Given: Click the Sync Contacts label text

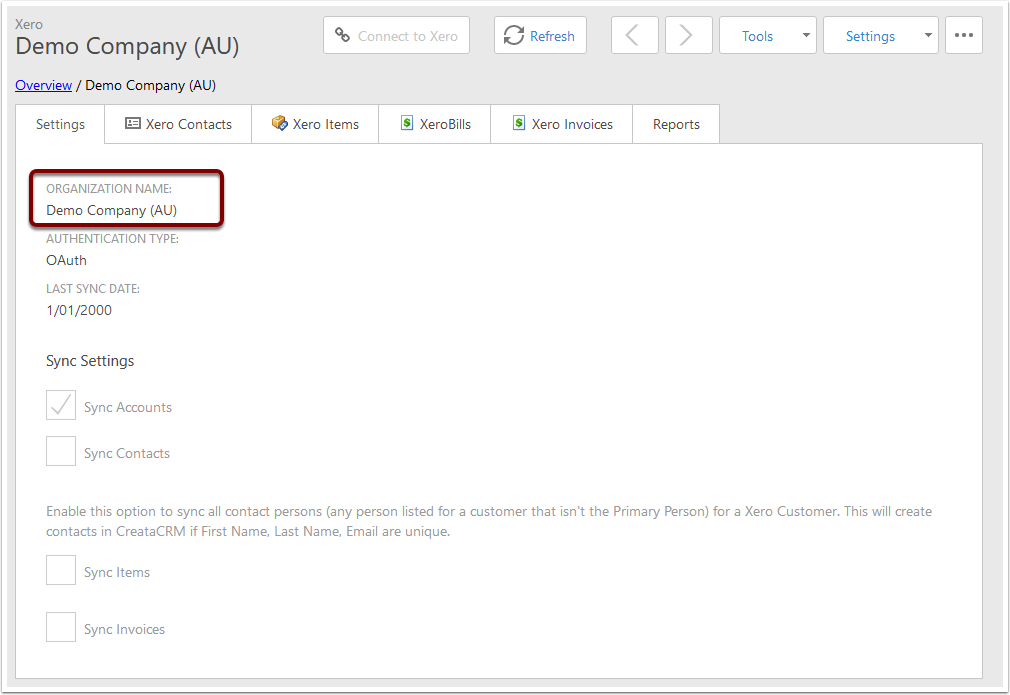Looking at the screenshot, I should pos(127,453).
